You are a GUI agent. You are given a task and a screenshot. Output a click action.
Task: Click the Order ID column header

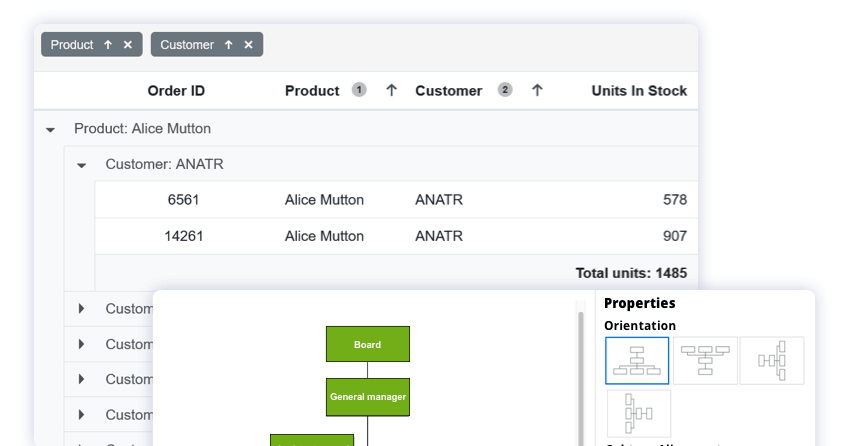[176, 91]
